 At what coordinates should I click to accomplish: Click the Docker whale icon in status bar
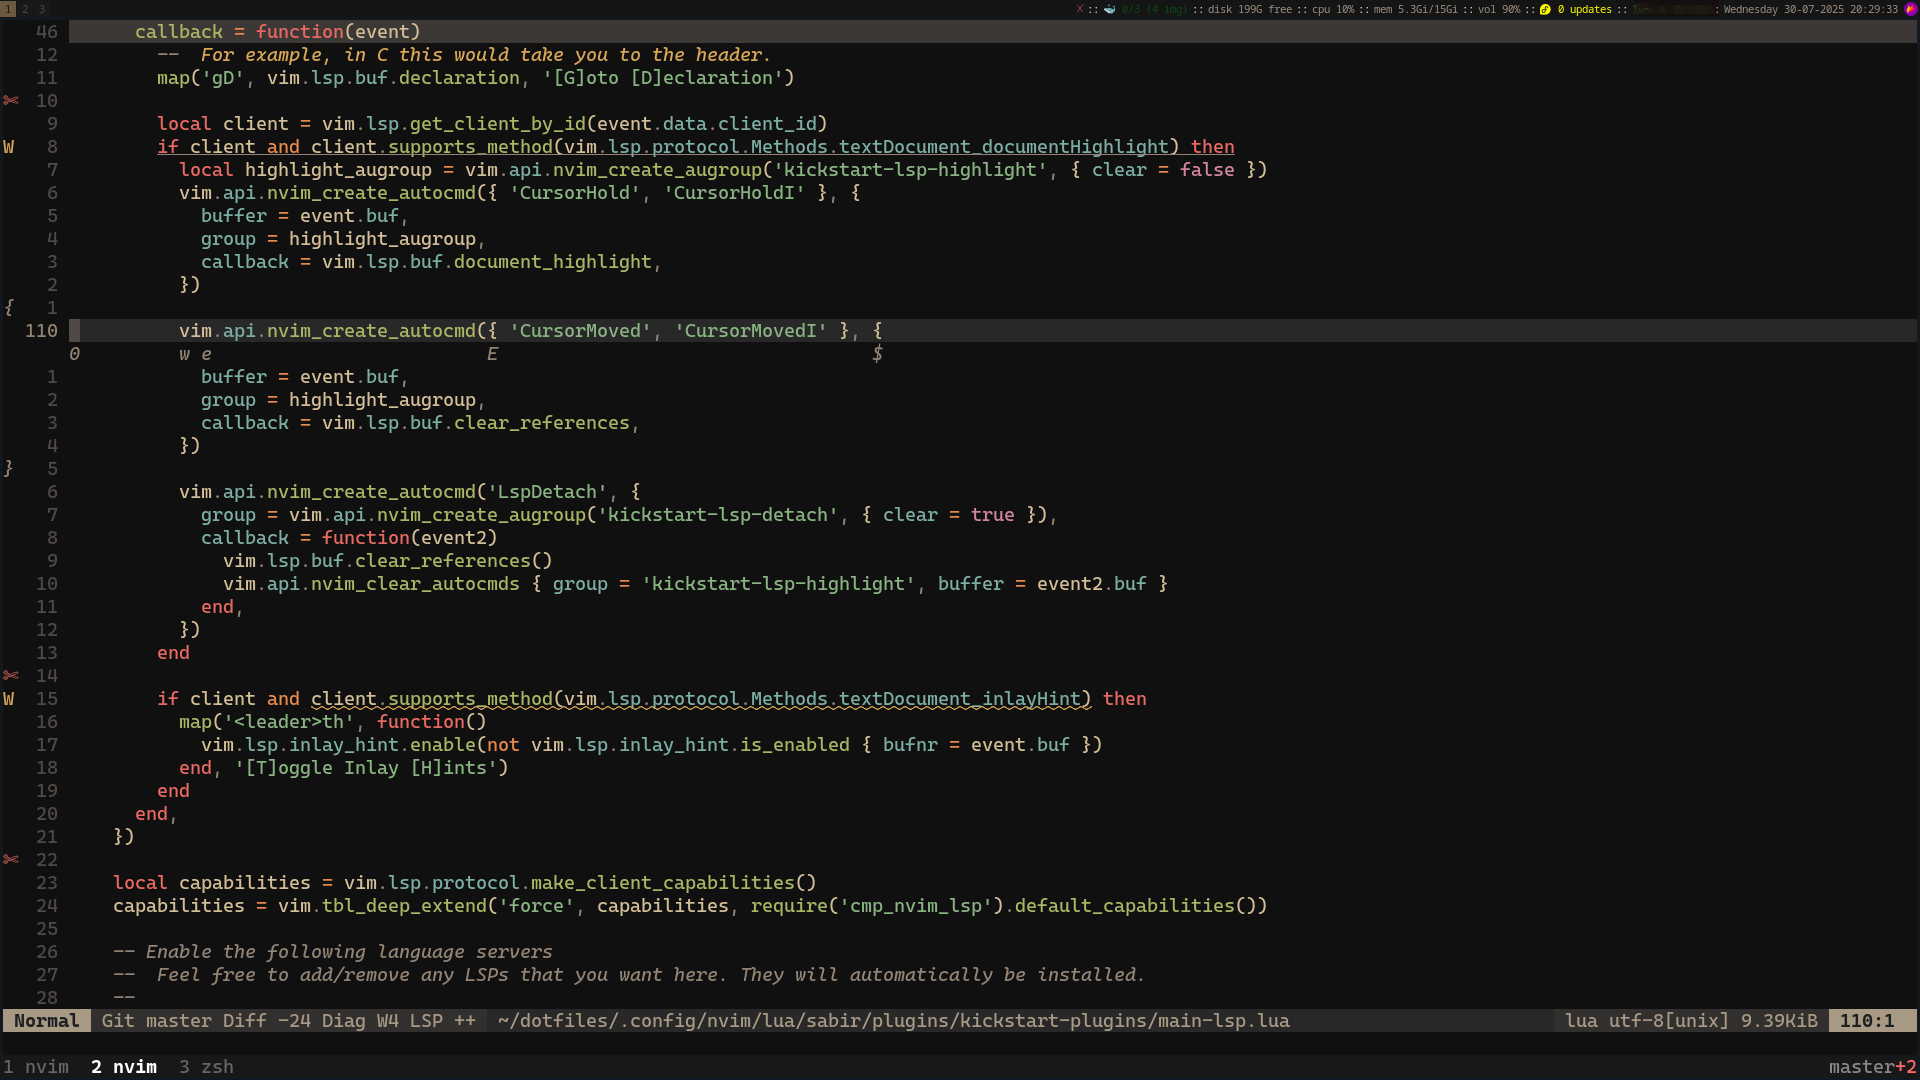coord(1109,9)
